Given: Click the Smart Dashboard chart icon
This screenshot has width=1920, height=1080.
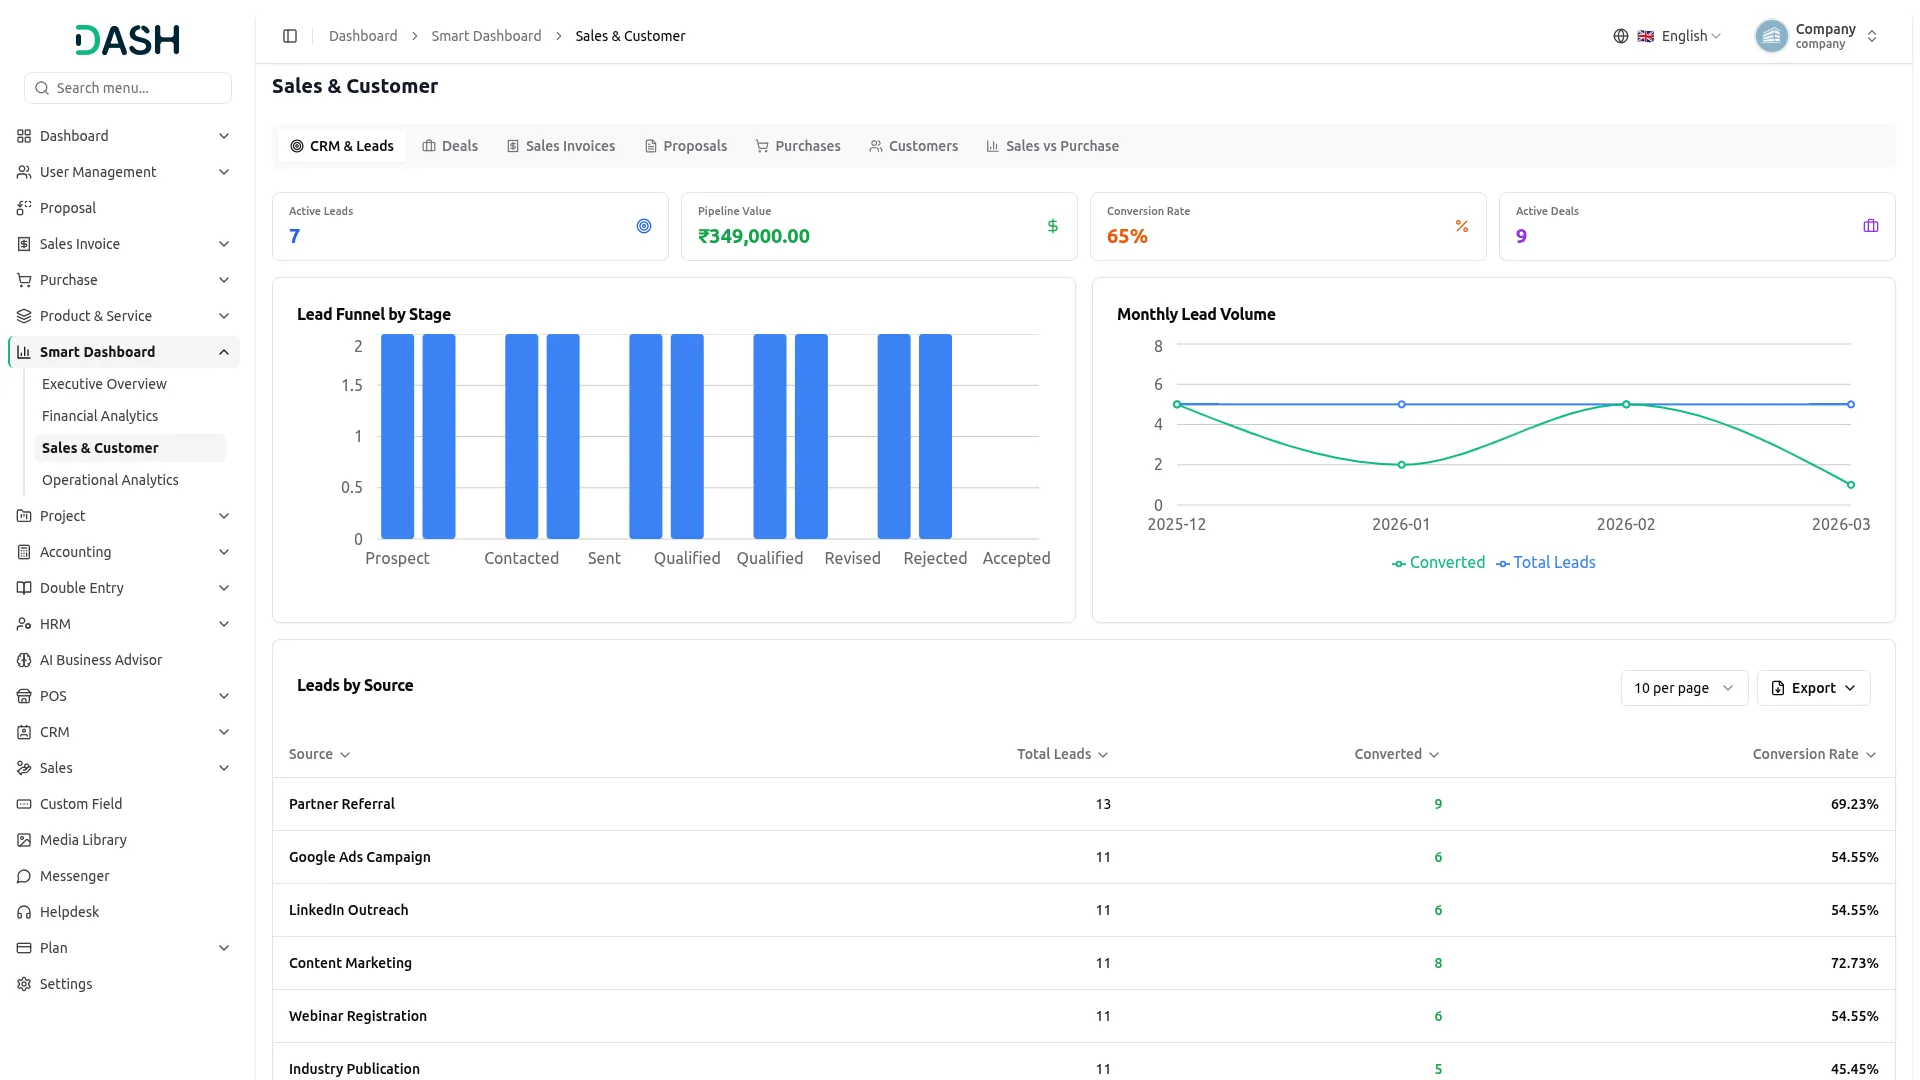Looking at the screenshot, I should coord(24,352).
